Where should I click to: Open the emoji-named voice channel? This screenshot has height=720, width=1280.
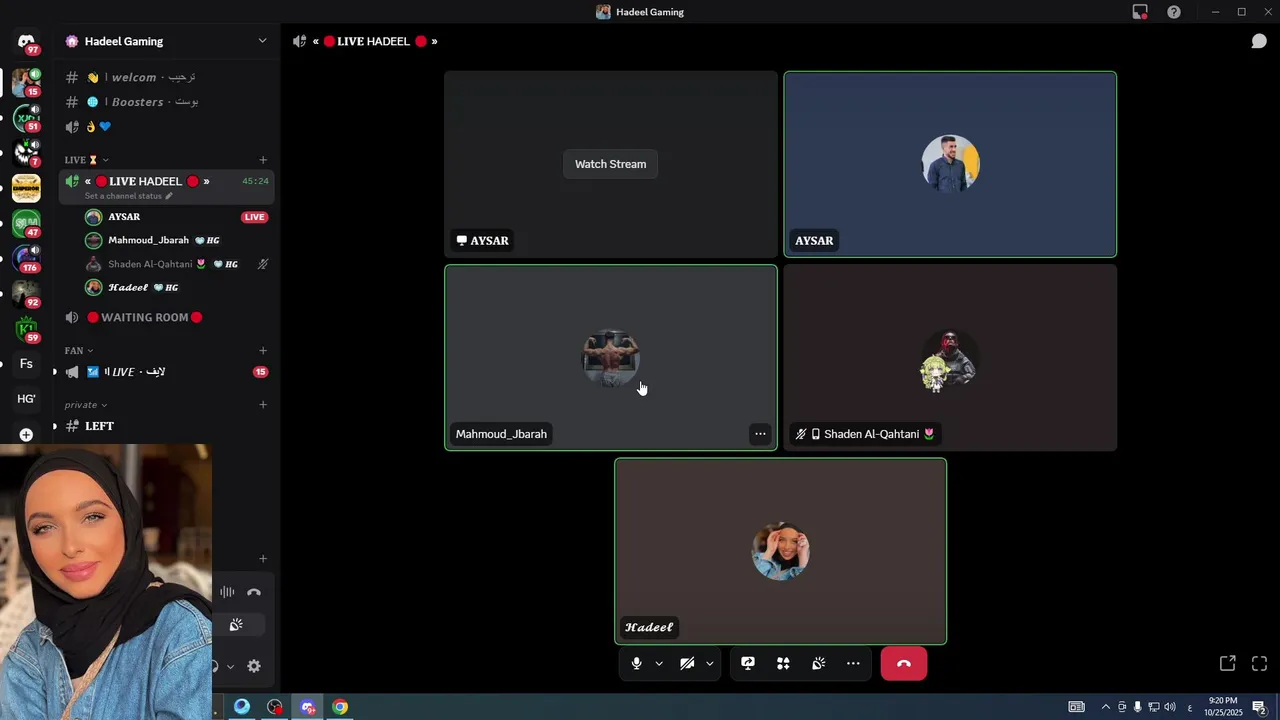[x=166, y=127]
